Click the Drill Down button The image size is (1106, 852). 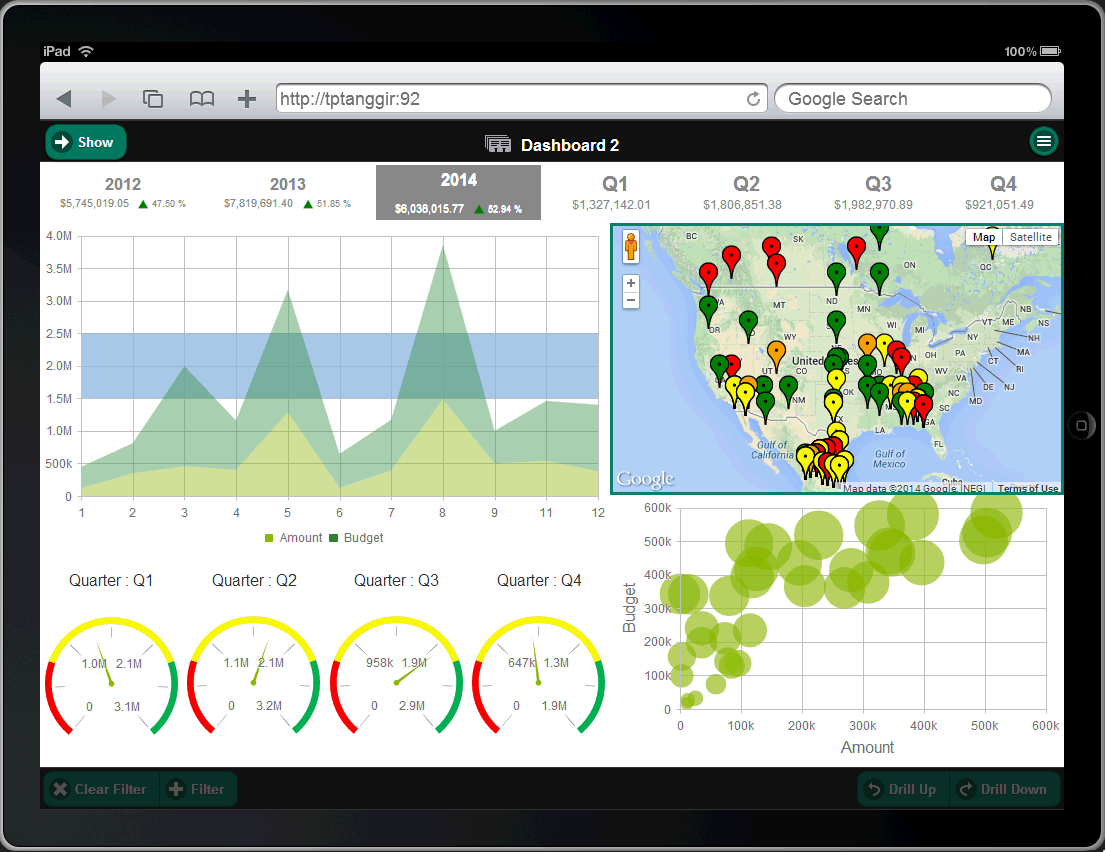[x=1003, y=789]
